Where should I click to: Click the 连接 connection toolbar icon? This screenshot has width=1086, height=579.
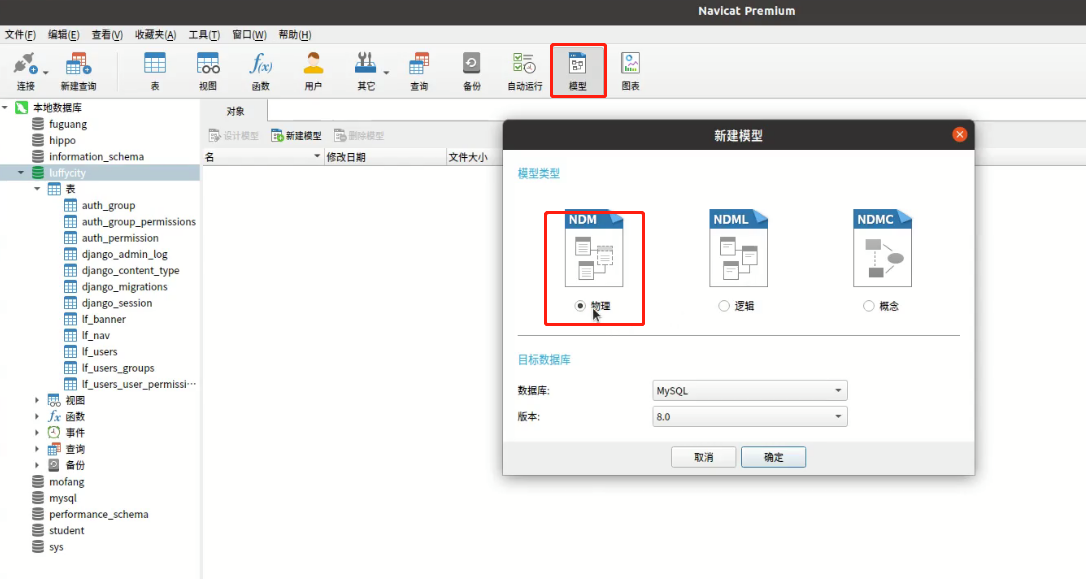tap(26, 71)
